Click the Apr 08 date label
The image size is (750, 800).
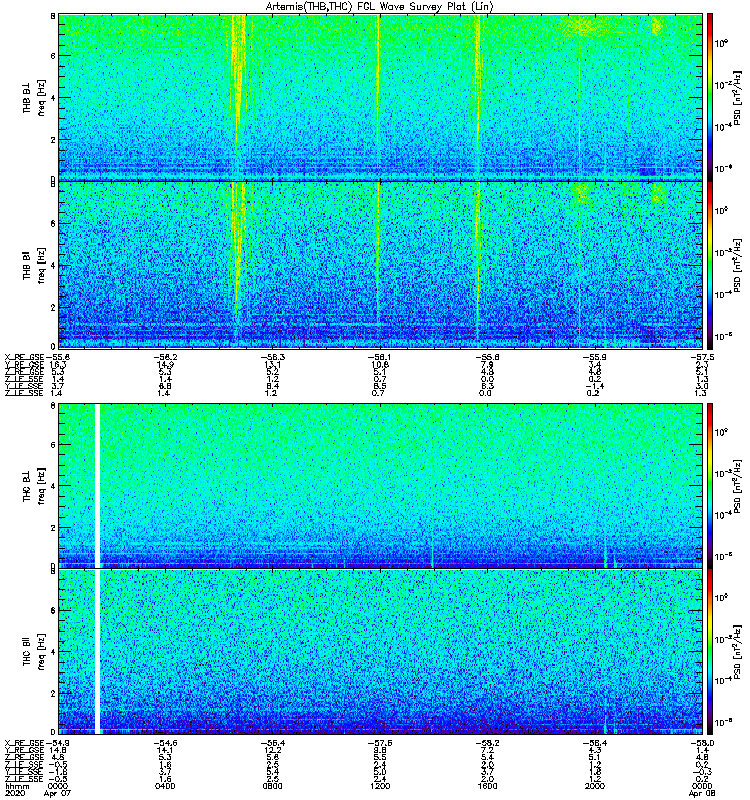pyautogui.click(x=702, y=793)
